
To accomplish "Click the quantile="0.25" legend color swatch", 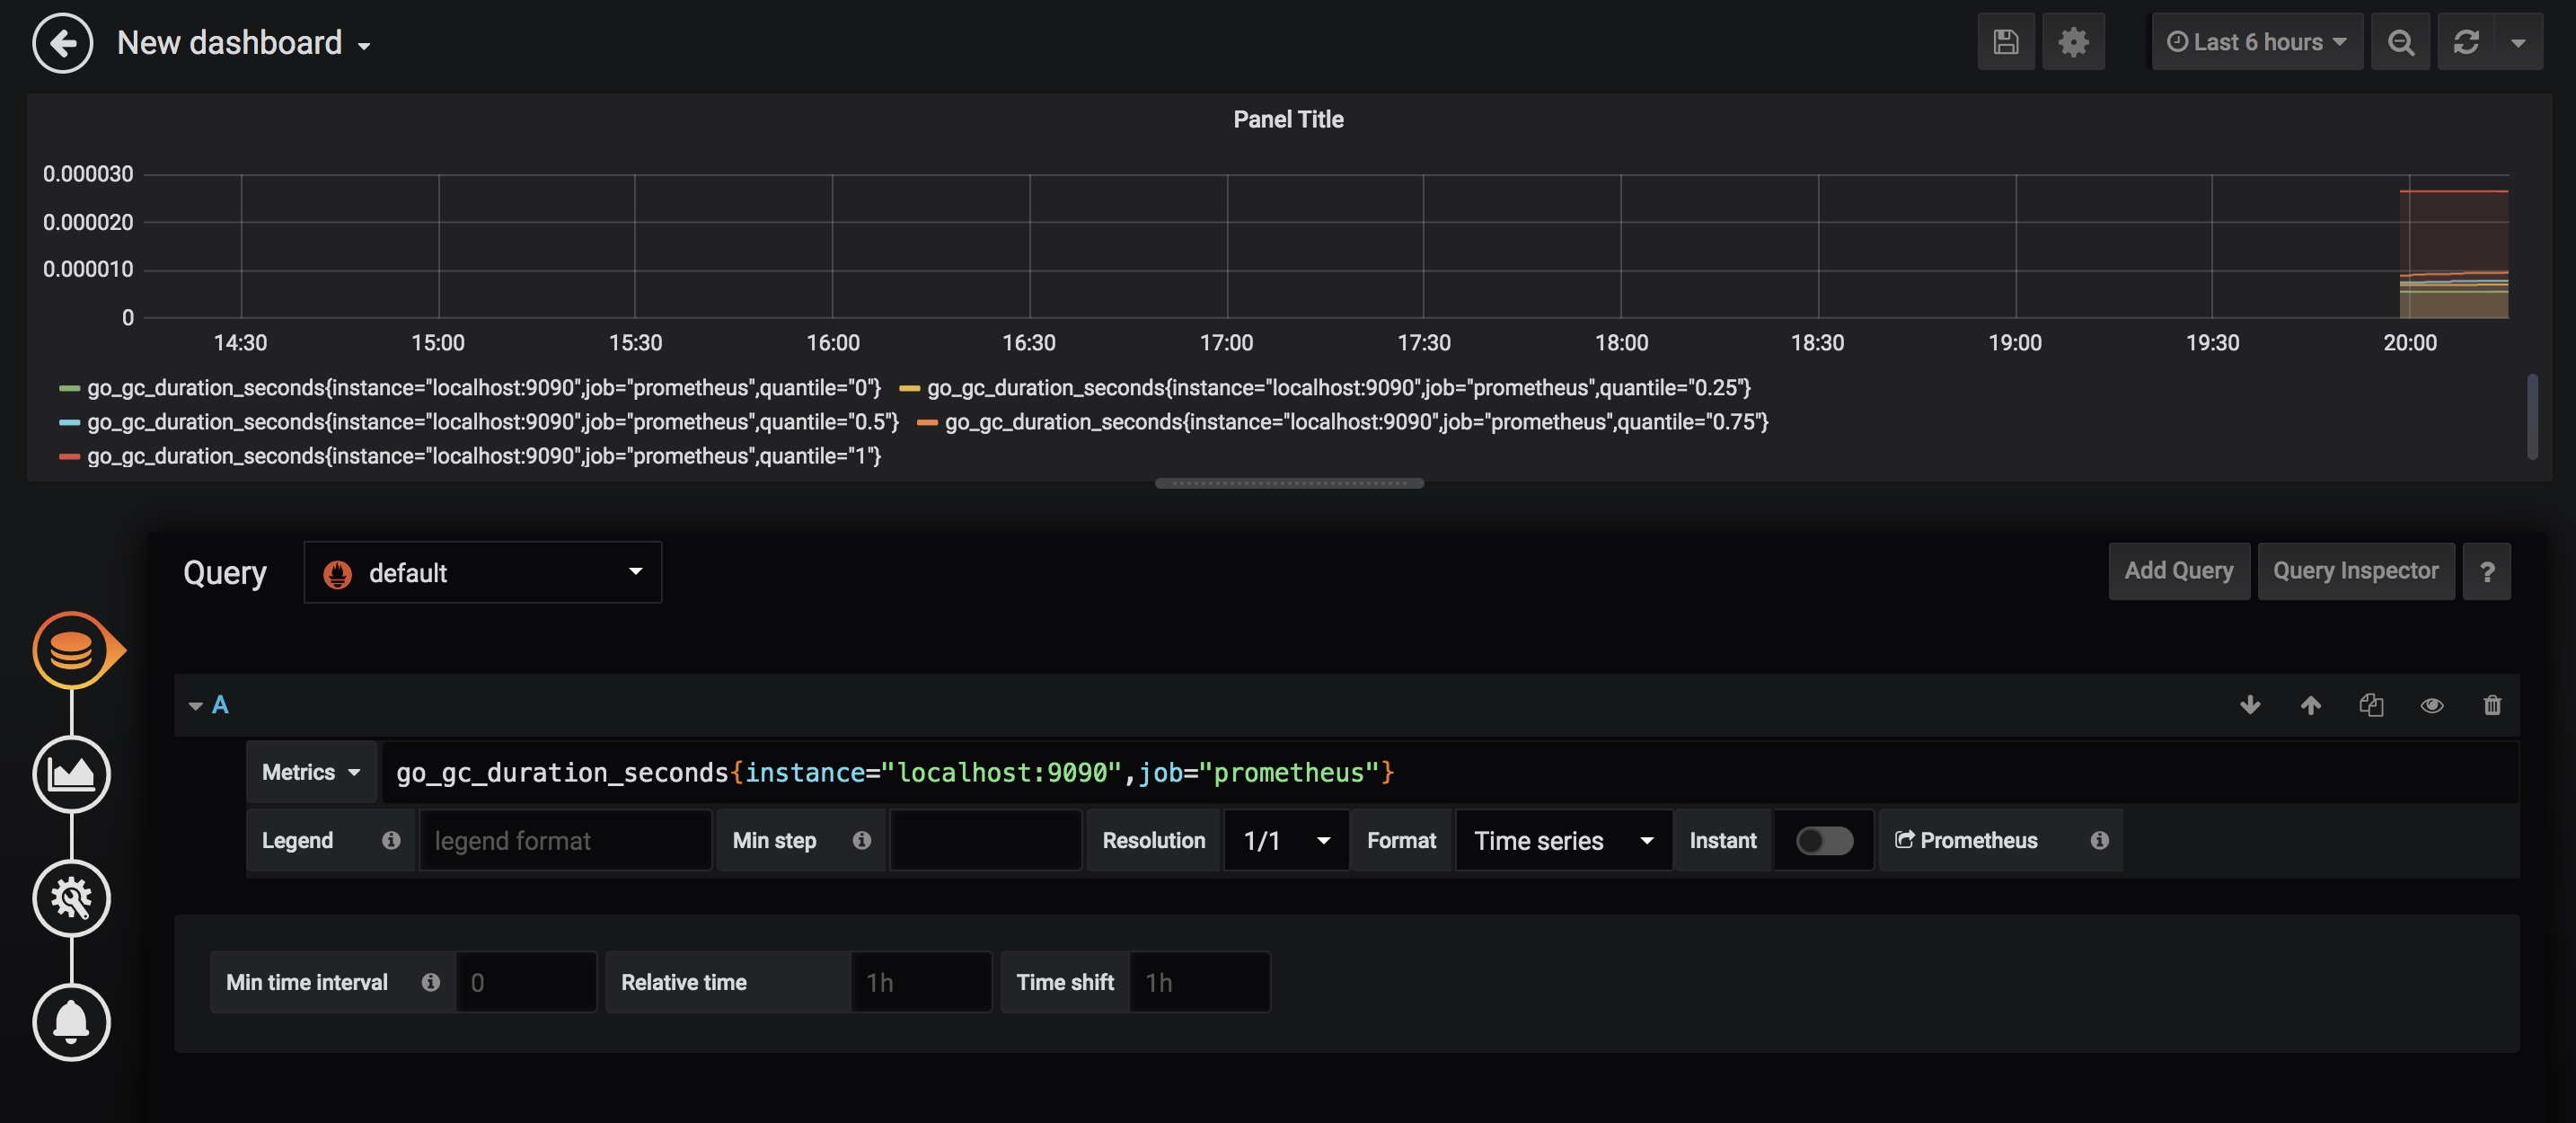I will click(908, 388).
